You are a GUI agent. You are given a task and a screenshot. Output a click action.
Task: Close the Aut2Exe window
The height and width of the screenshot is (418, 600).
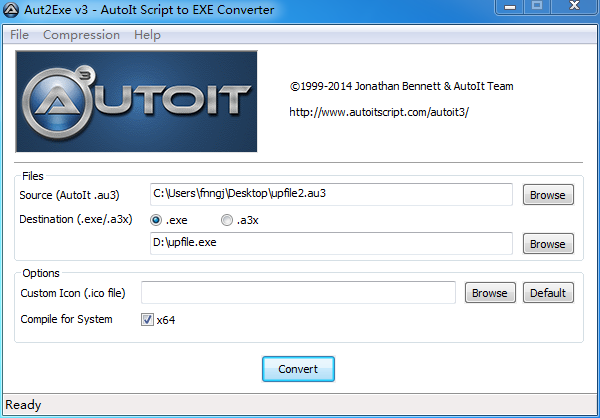pos(574,8)
